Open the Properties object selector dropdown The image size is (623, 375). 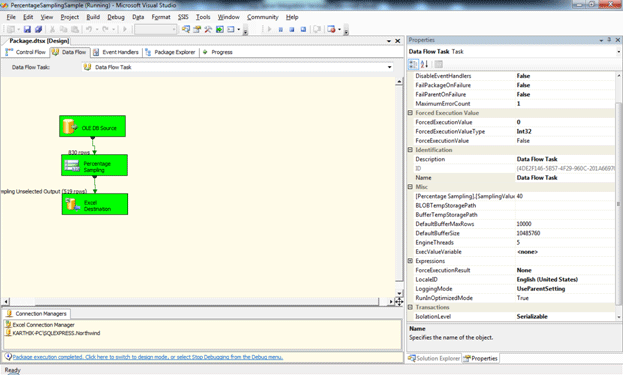[618, 52]
